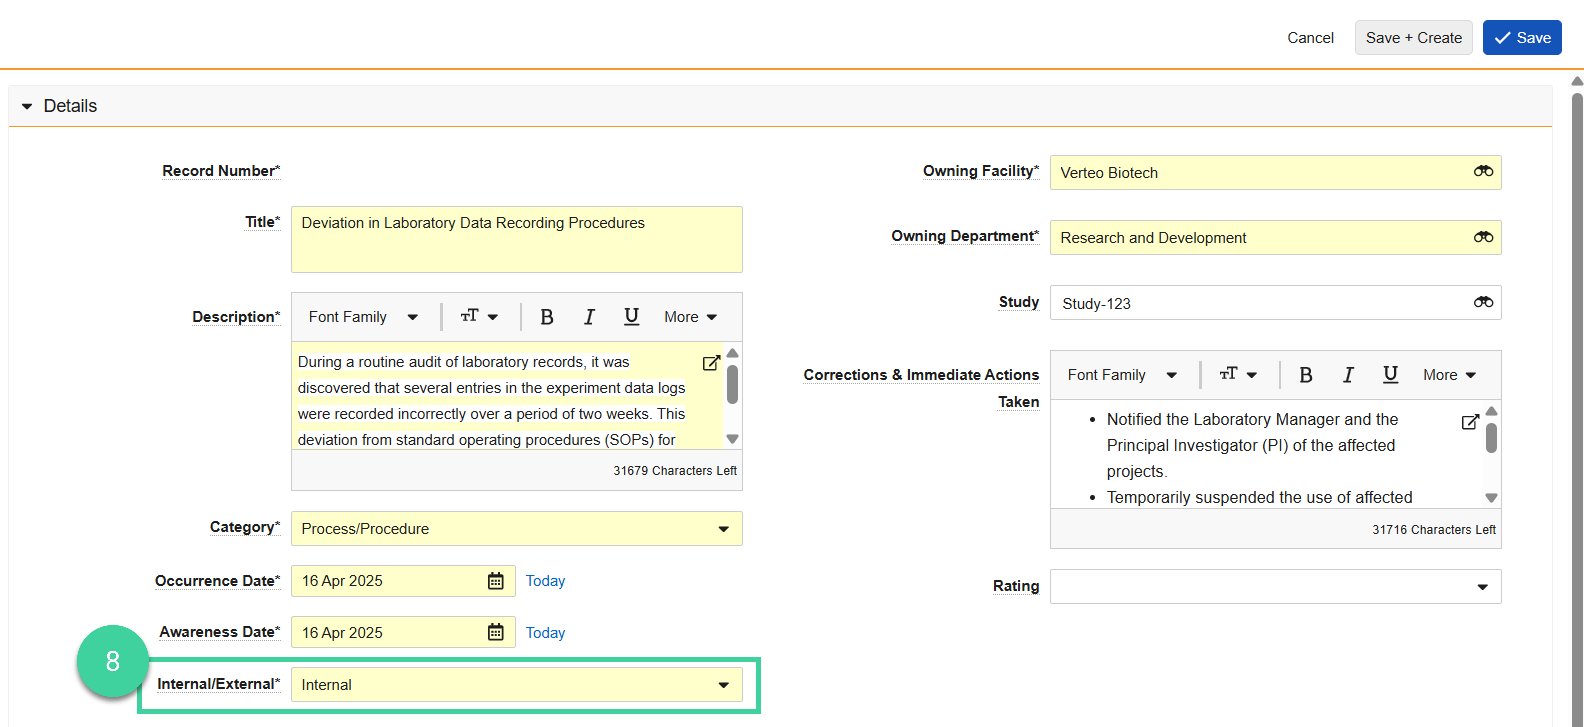Click the Awareness Date input
1584x727 pixels.
(x=403, y=632)
